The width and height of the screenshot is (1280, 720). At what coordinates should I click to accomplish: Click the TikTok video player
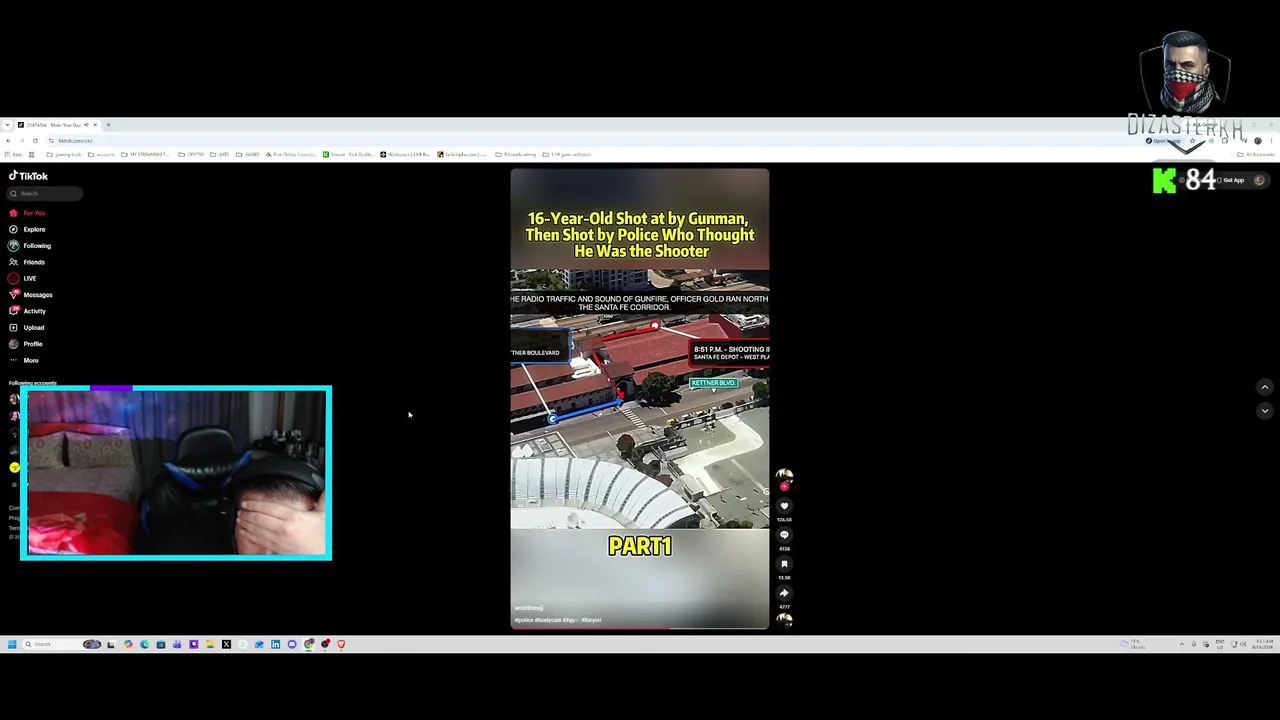tap(640, 398)
